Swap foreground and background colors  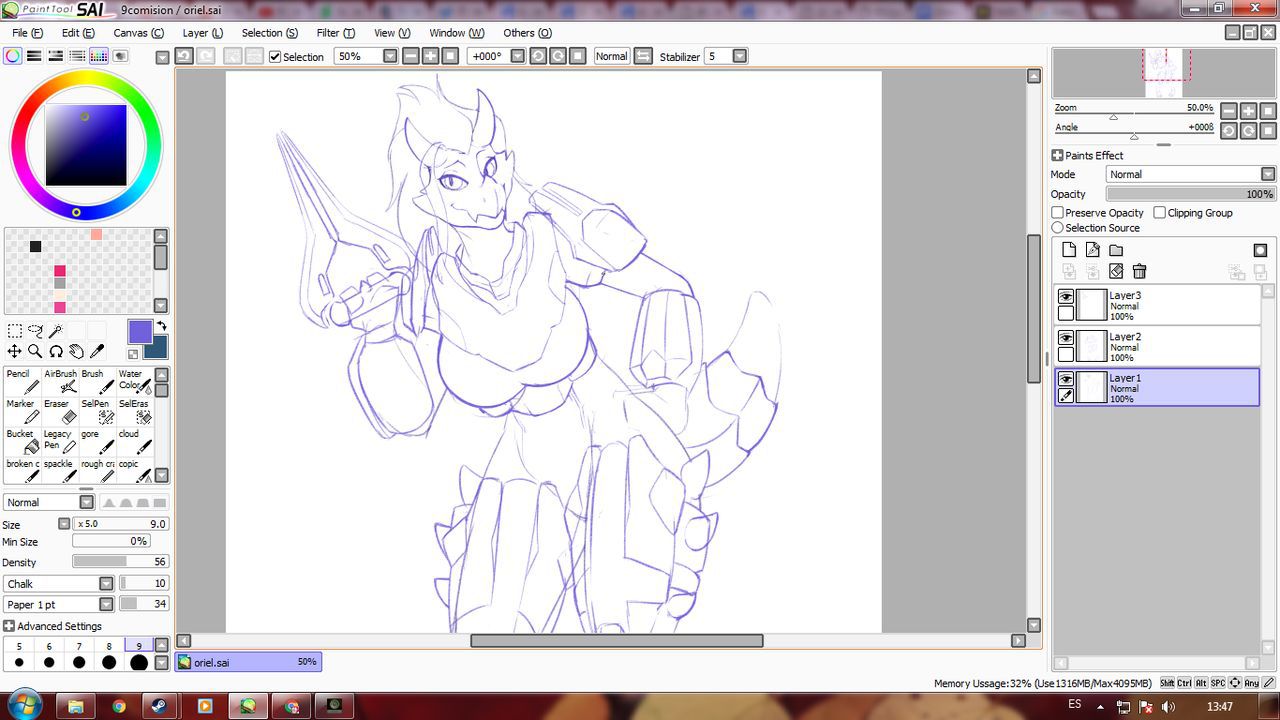(x=161, y=326)
